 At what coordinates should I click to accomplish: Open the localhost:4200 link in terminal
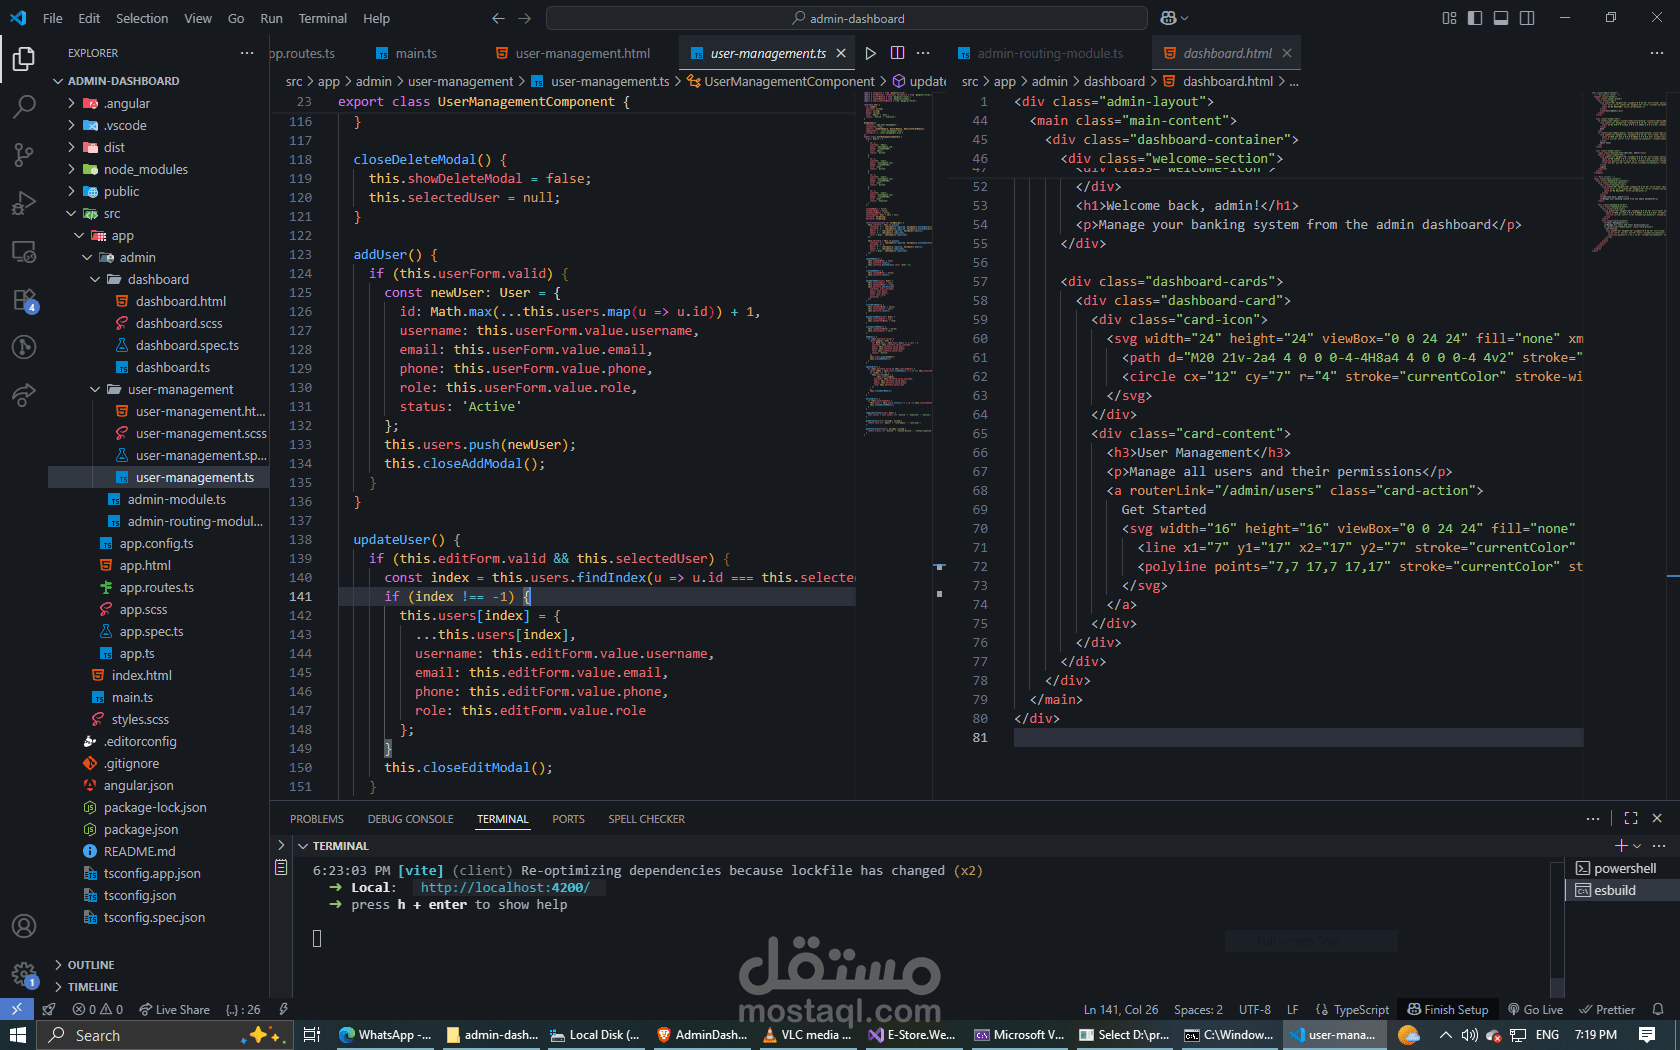pos(505,887)
